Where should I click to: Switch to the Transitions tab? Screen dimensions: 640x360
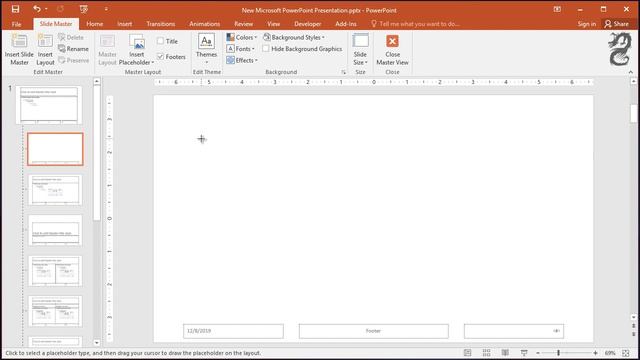point(160,24)
